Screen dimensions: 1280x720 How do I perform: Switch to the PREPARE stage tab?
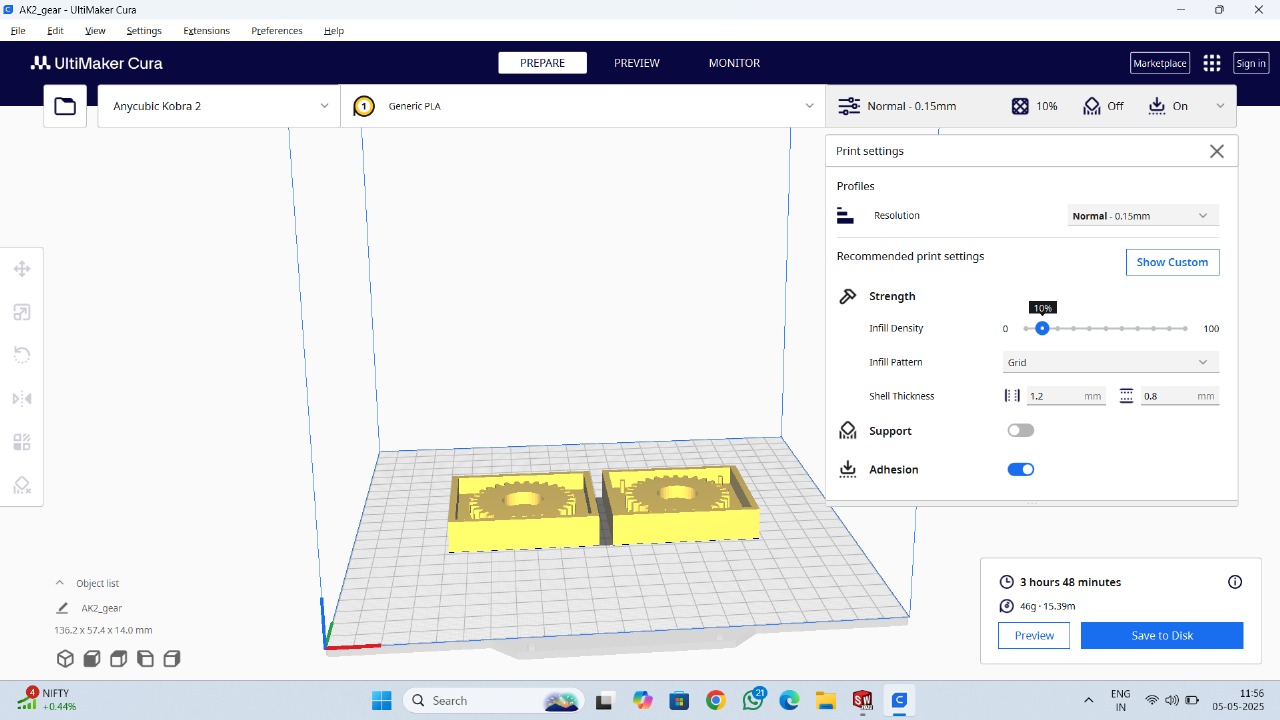(542, 63)
